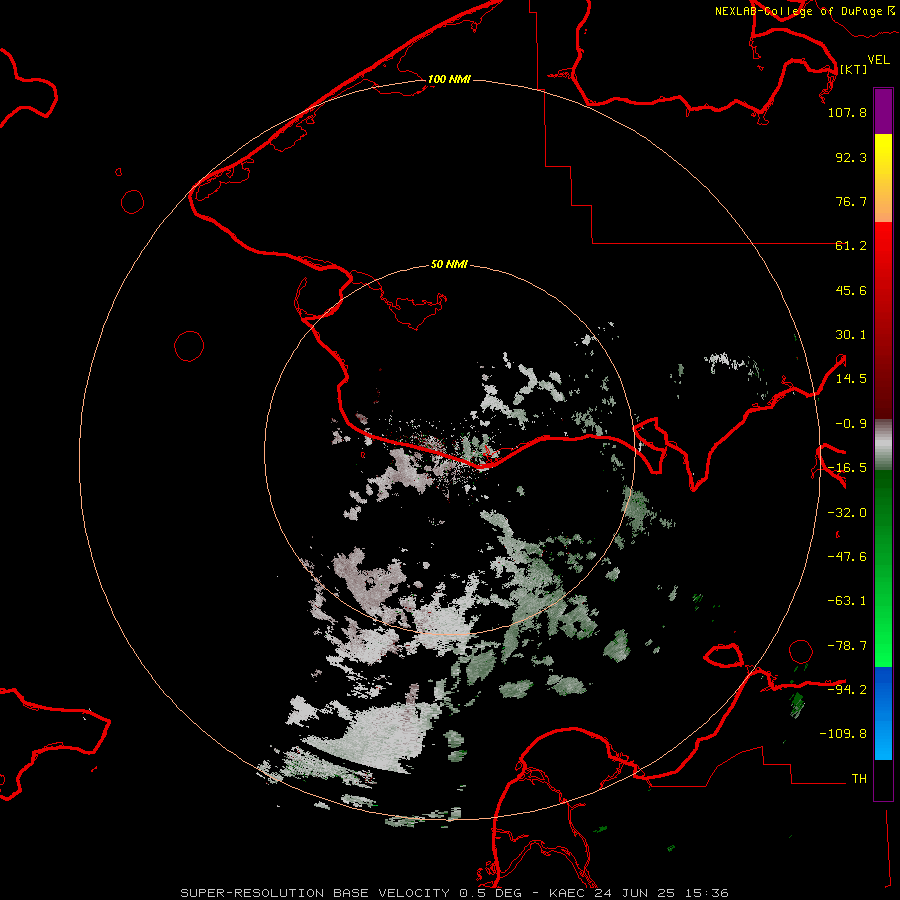
Task: Click the purple segment of the velocity color bar
Action: pos(883,111)
